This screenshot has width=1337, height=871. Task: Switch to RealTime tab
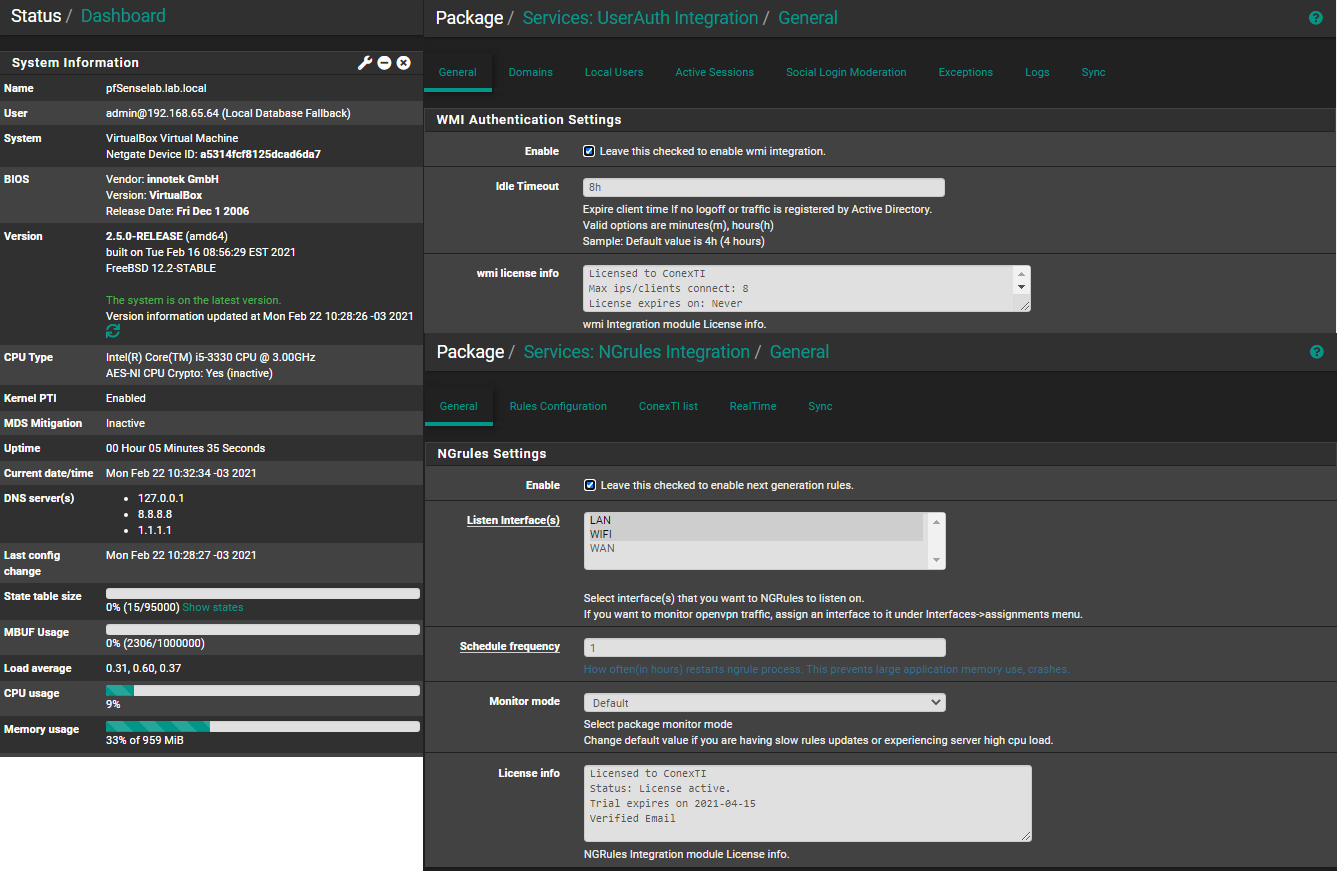tap(753, 406)
